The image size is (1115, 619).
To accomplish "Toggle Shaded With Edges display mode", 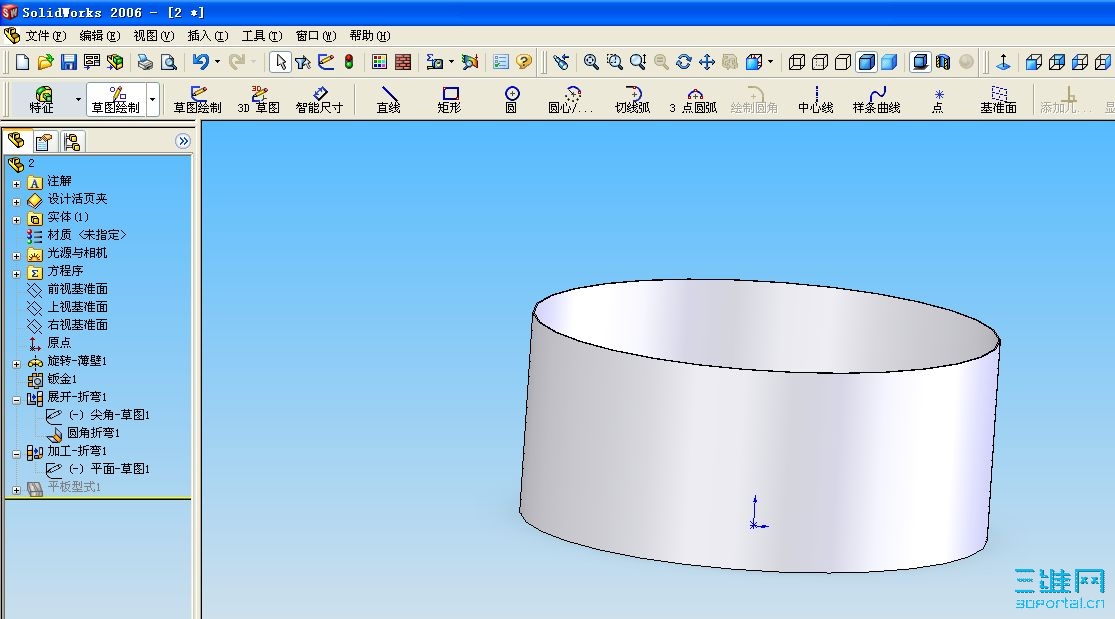I will pos(867,63).
